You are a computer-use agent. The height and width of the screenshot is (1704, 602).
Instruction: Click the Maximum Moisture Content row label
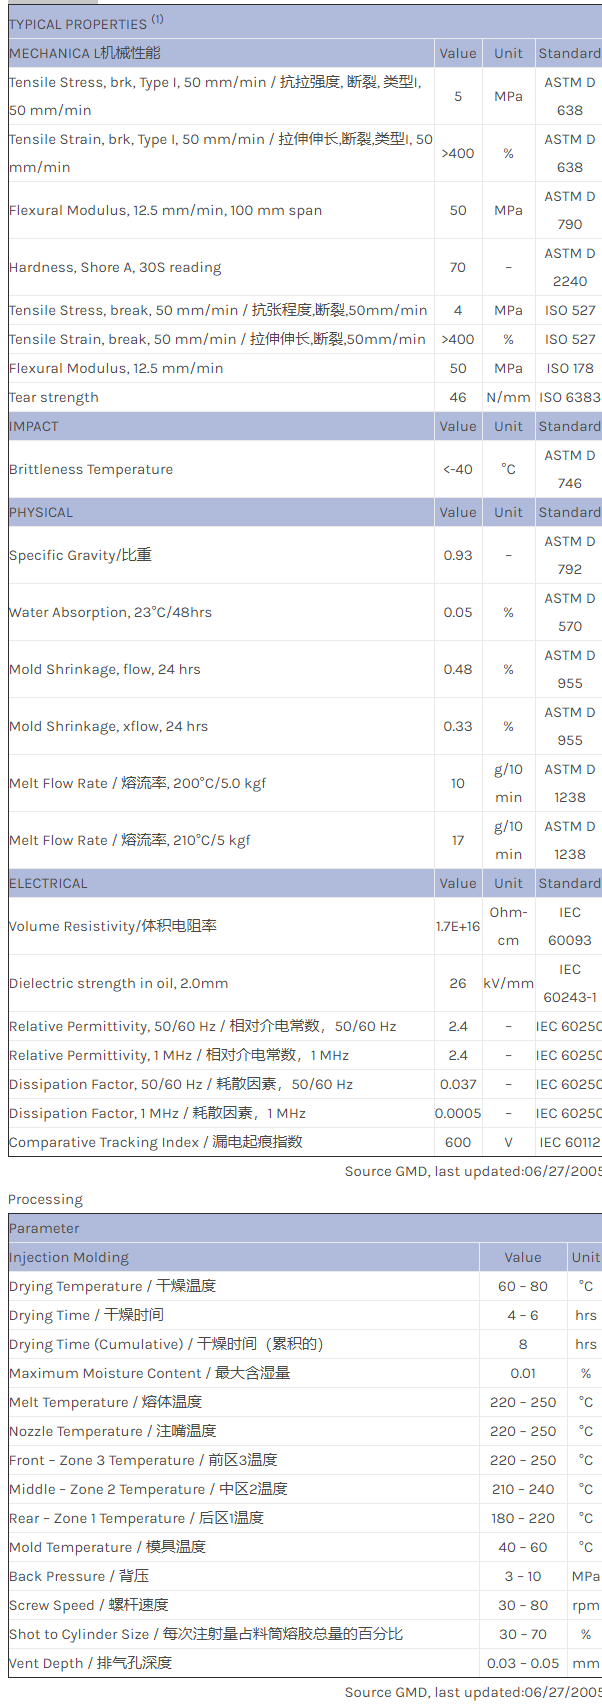[149, 1373]
